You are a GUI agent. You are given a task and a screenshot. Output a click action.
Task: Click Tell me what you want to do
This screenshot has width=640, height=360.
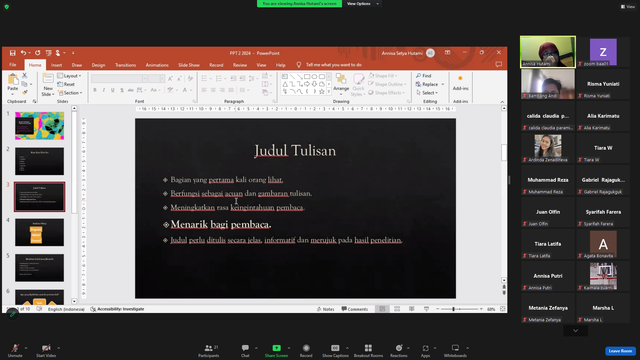pos(333,65)
